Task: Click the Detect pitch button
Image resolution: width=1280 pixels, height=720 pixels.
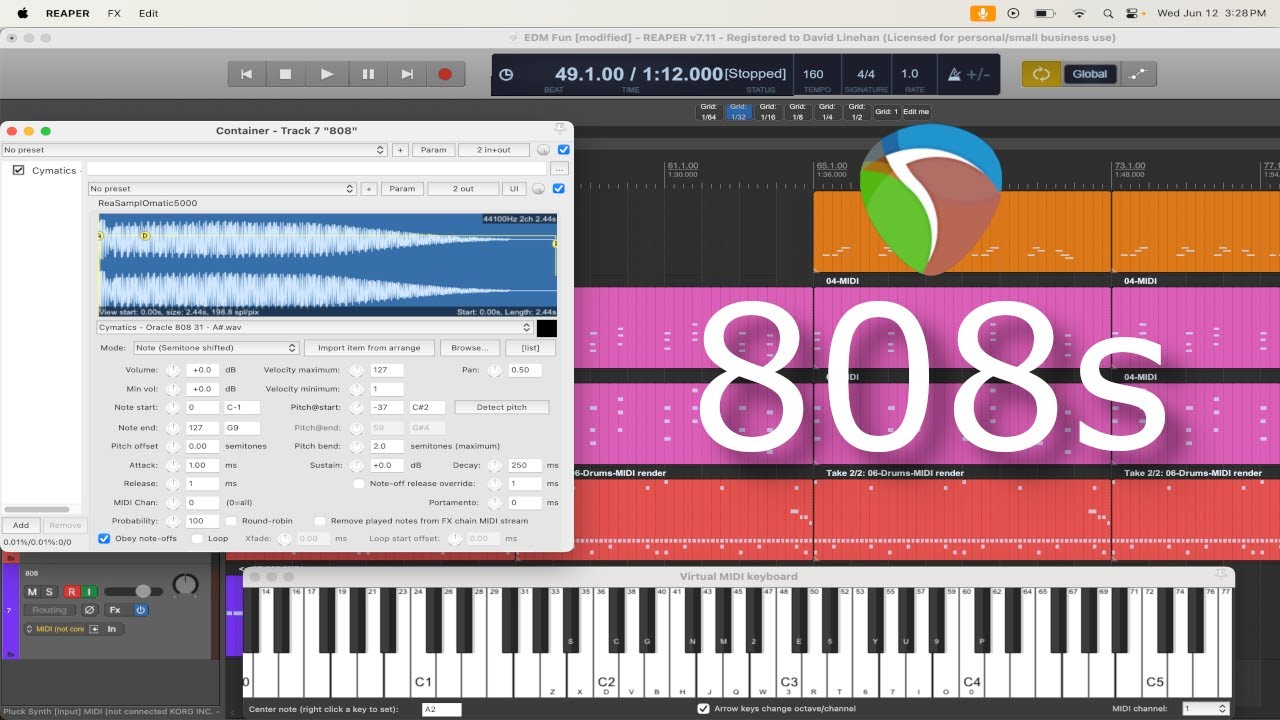Action: point(502,407)
